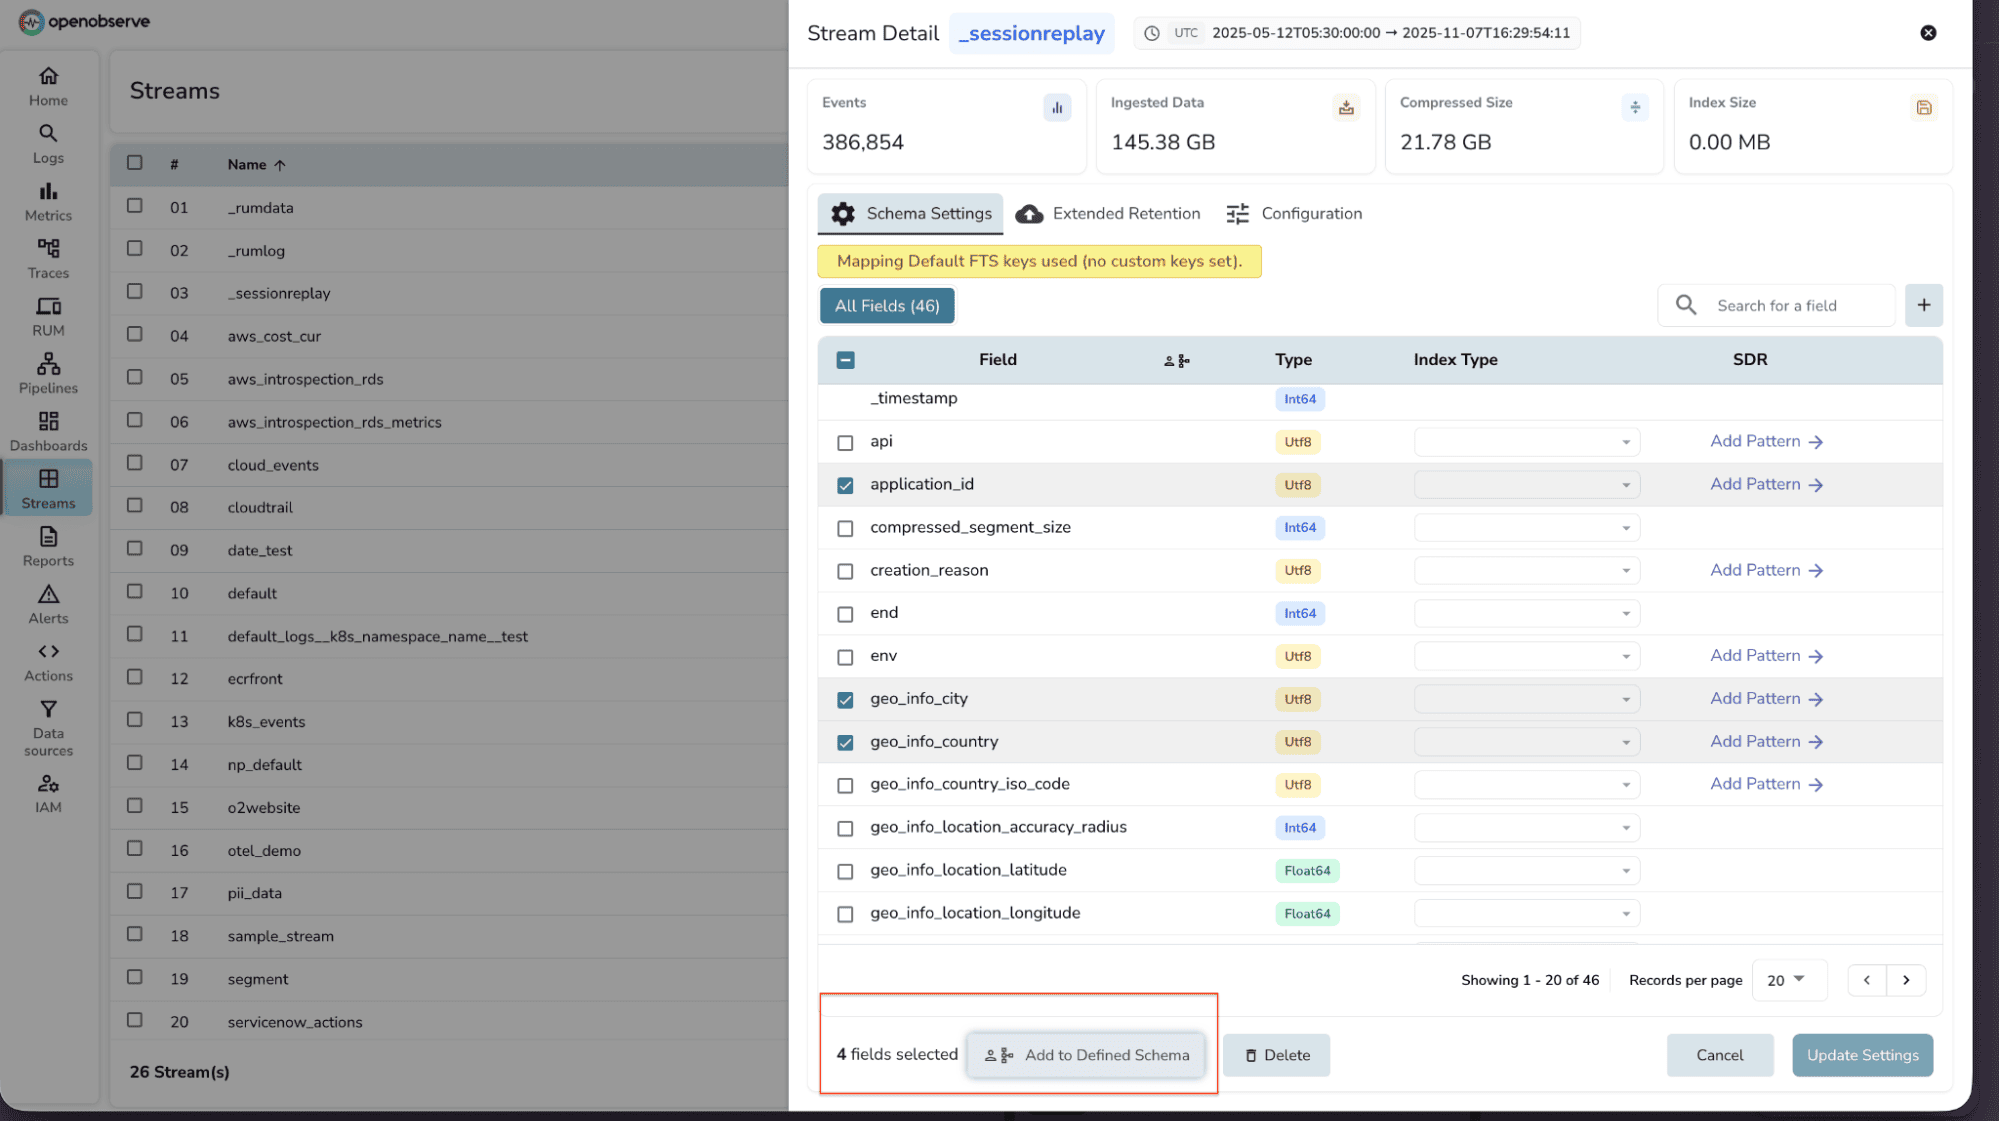1999x1121 pixels.
Task: Open the Dashboards panel
Action: (x=47, y=430)
